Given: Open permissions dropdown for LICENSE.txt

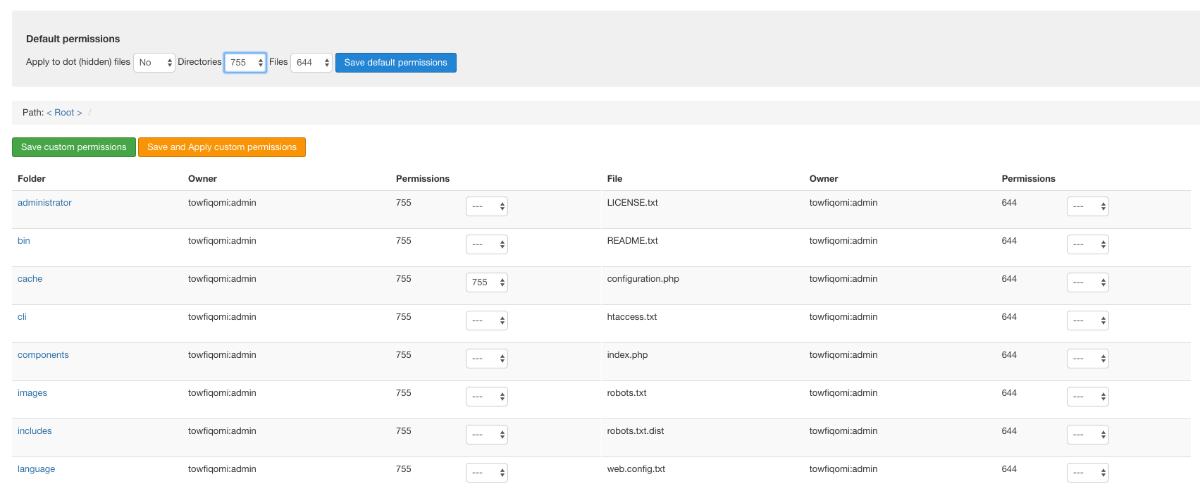Looking at the screenshot, I should [x=1088, y=207].
